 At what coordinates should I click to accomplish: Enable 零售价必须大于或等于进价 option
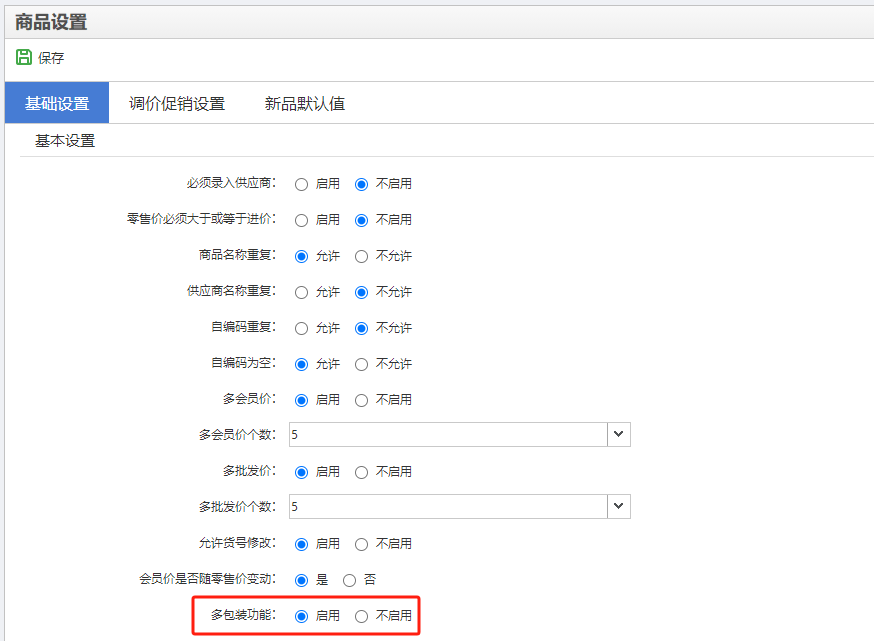click(301, 220)
